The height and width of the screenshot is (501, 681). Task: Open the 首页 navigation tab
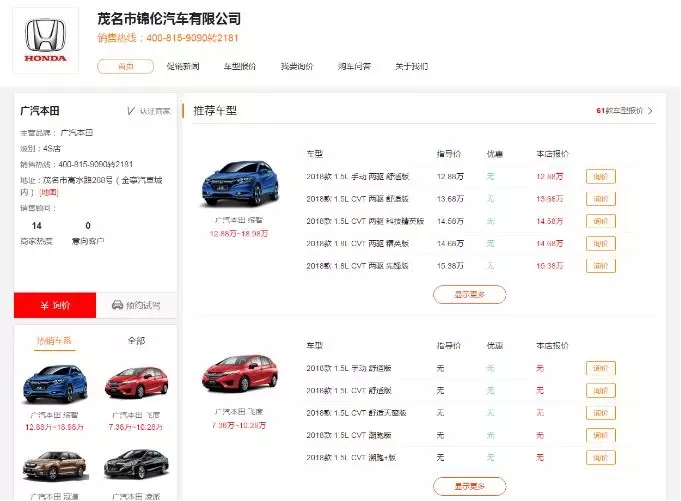[126, 66]
